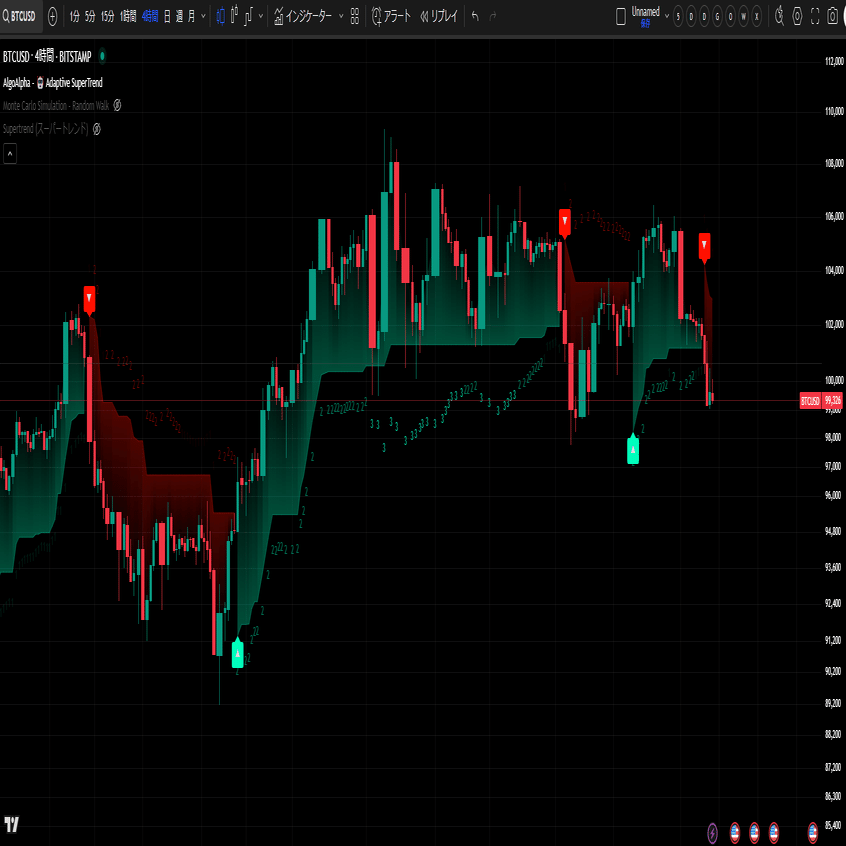
Task: Create an alert with アラート
Action: tap(391, 17)
